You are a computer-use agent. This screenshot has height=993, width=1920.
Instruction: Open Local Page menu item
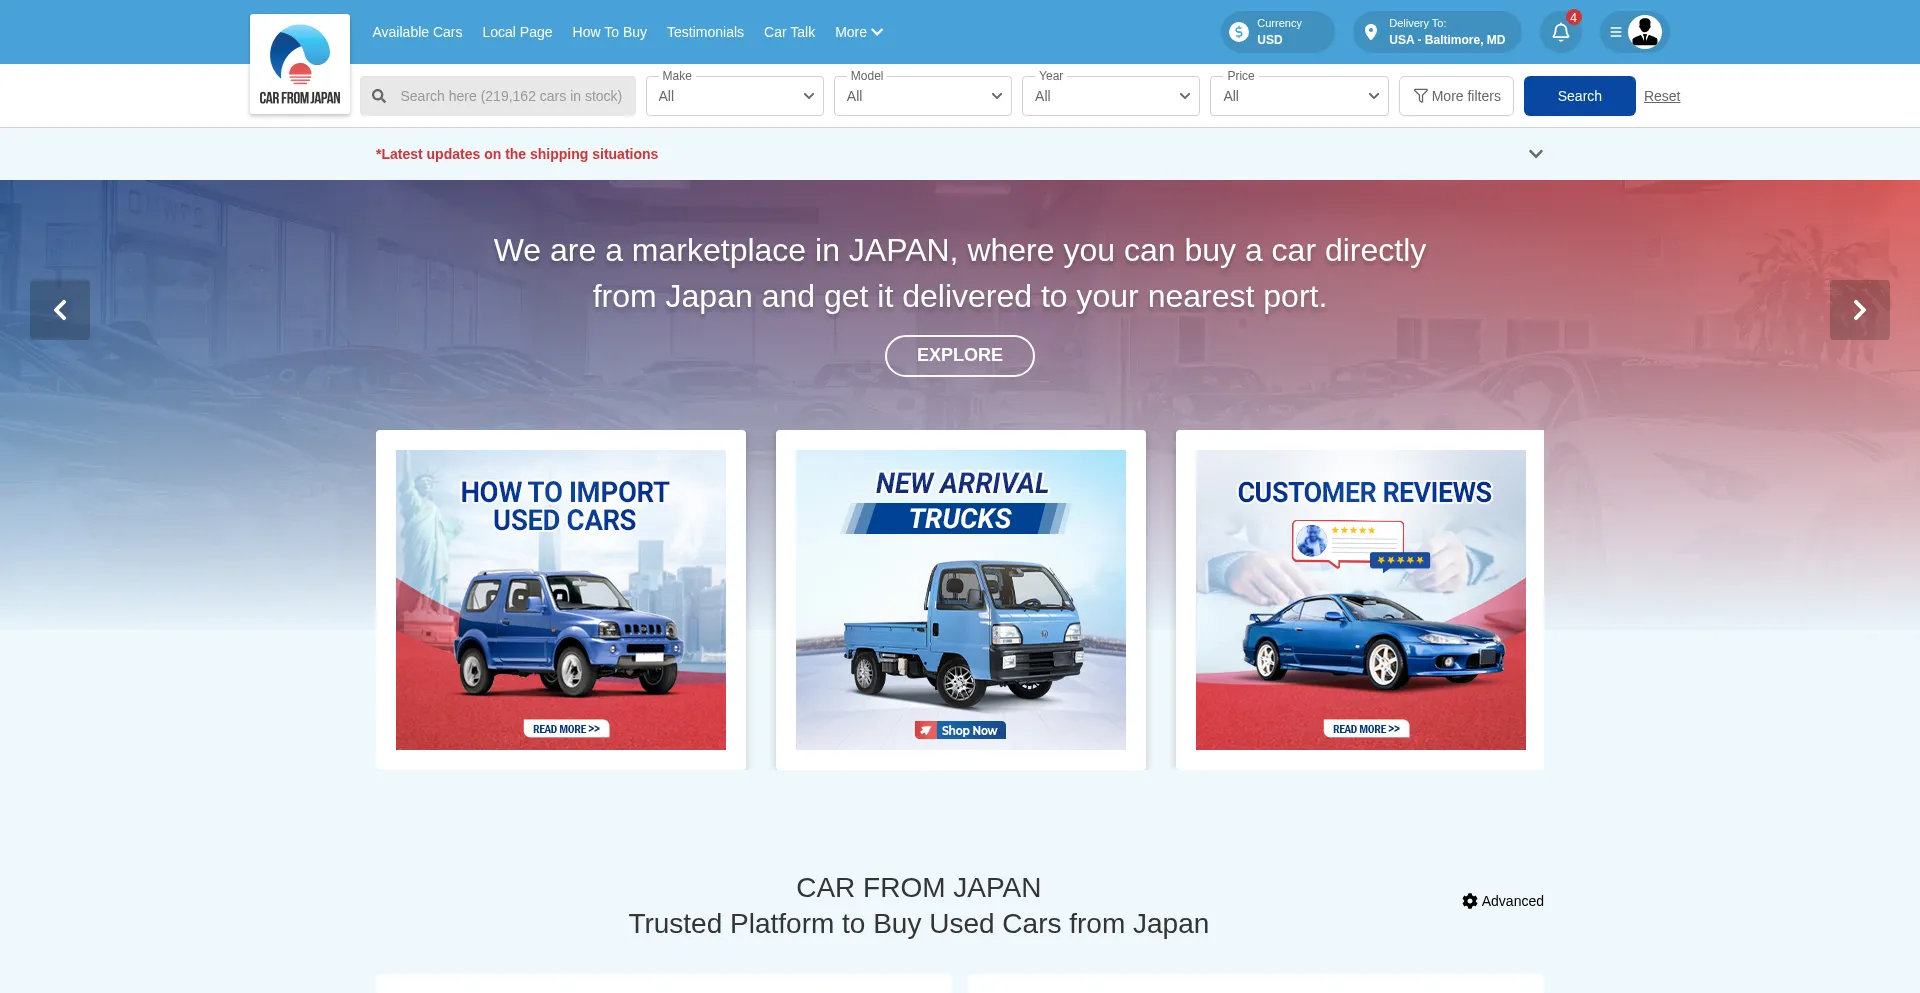517,32
